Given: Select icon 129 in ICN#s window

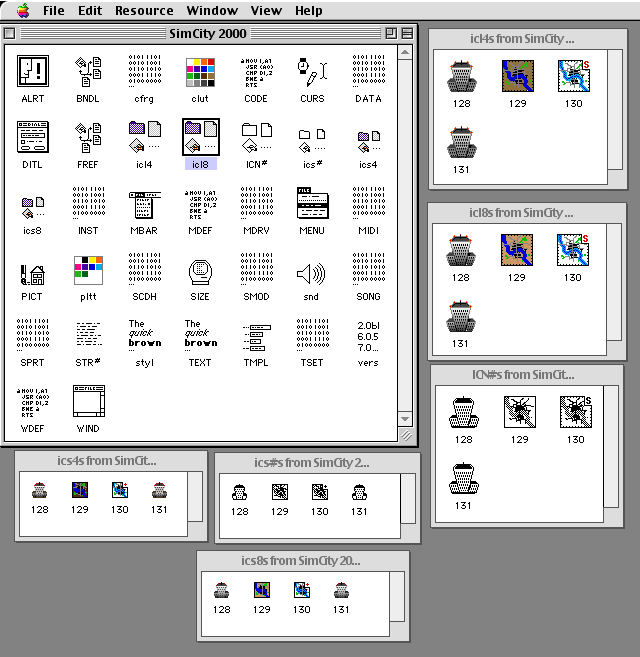Looking at the screenshot, I should [520, 412].
